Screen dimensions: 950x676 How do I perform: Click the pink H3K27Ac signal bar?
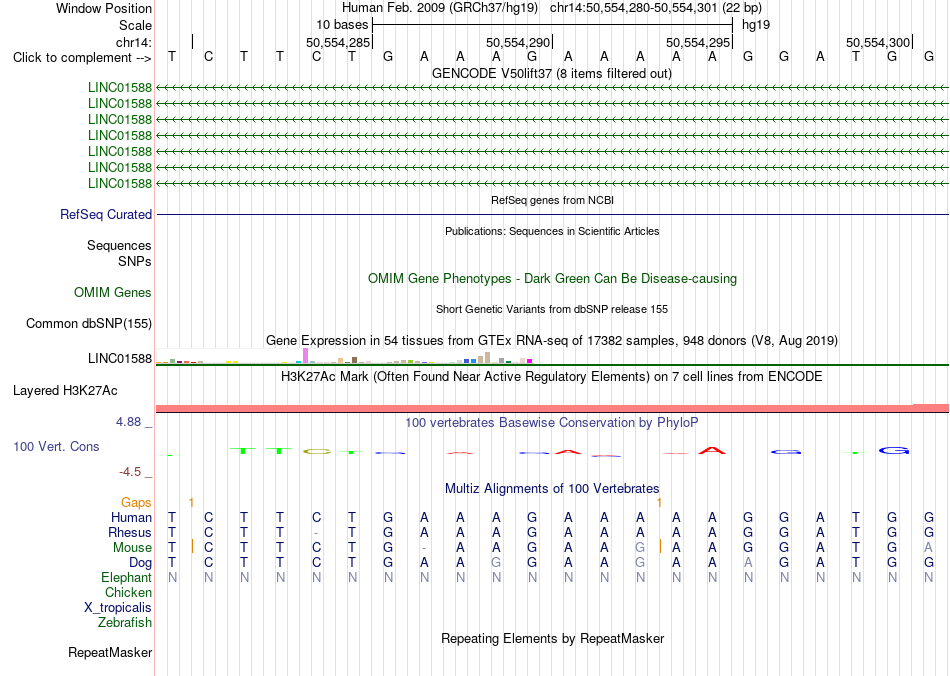pyautogui.click(x=552, y=409)
